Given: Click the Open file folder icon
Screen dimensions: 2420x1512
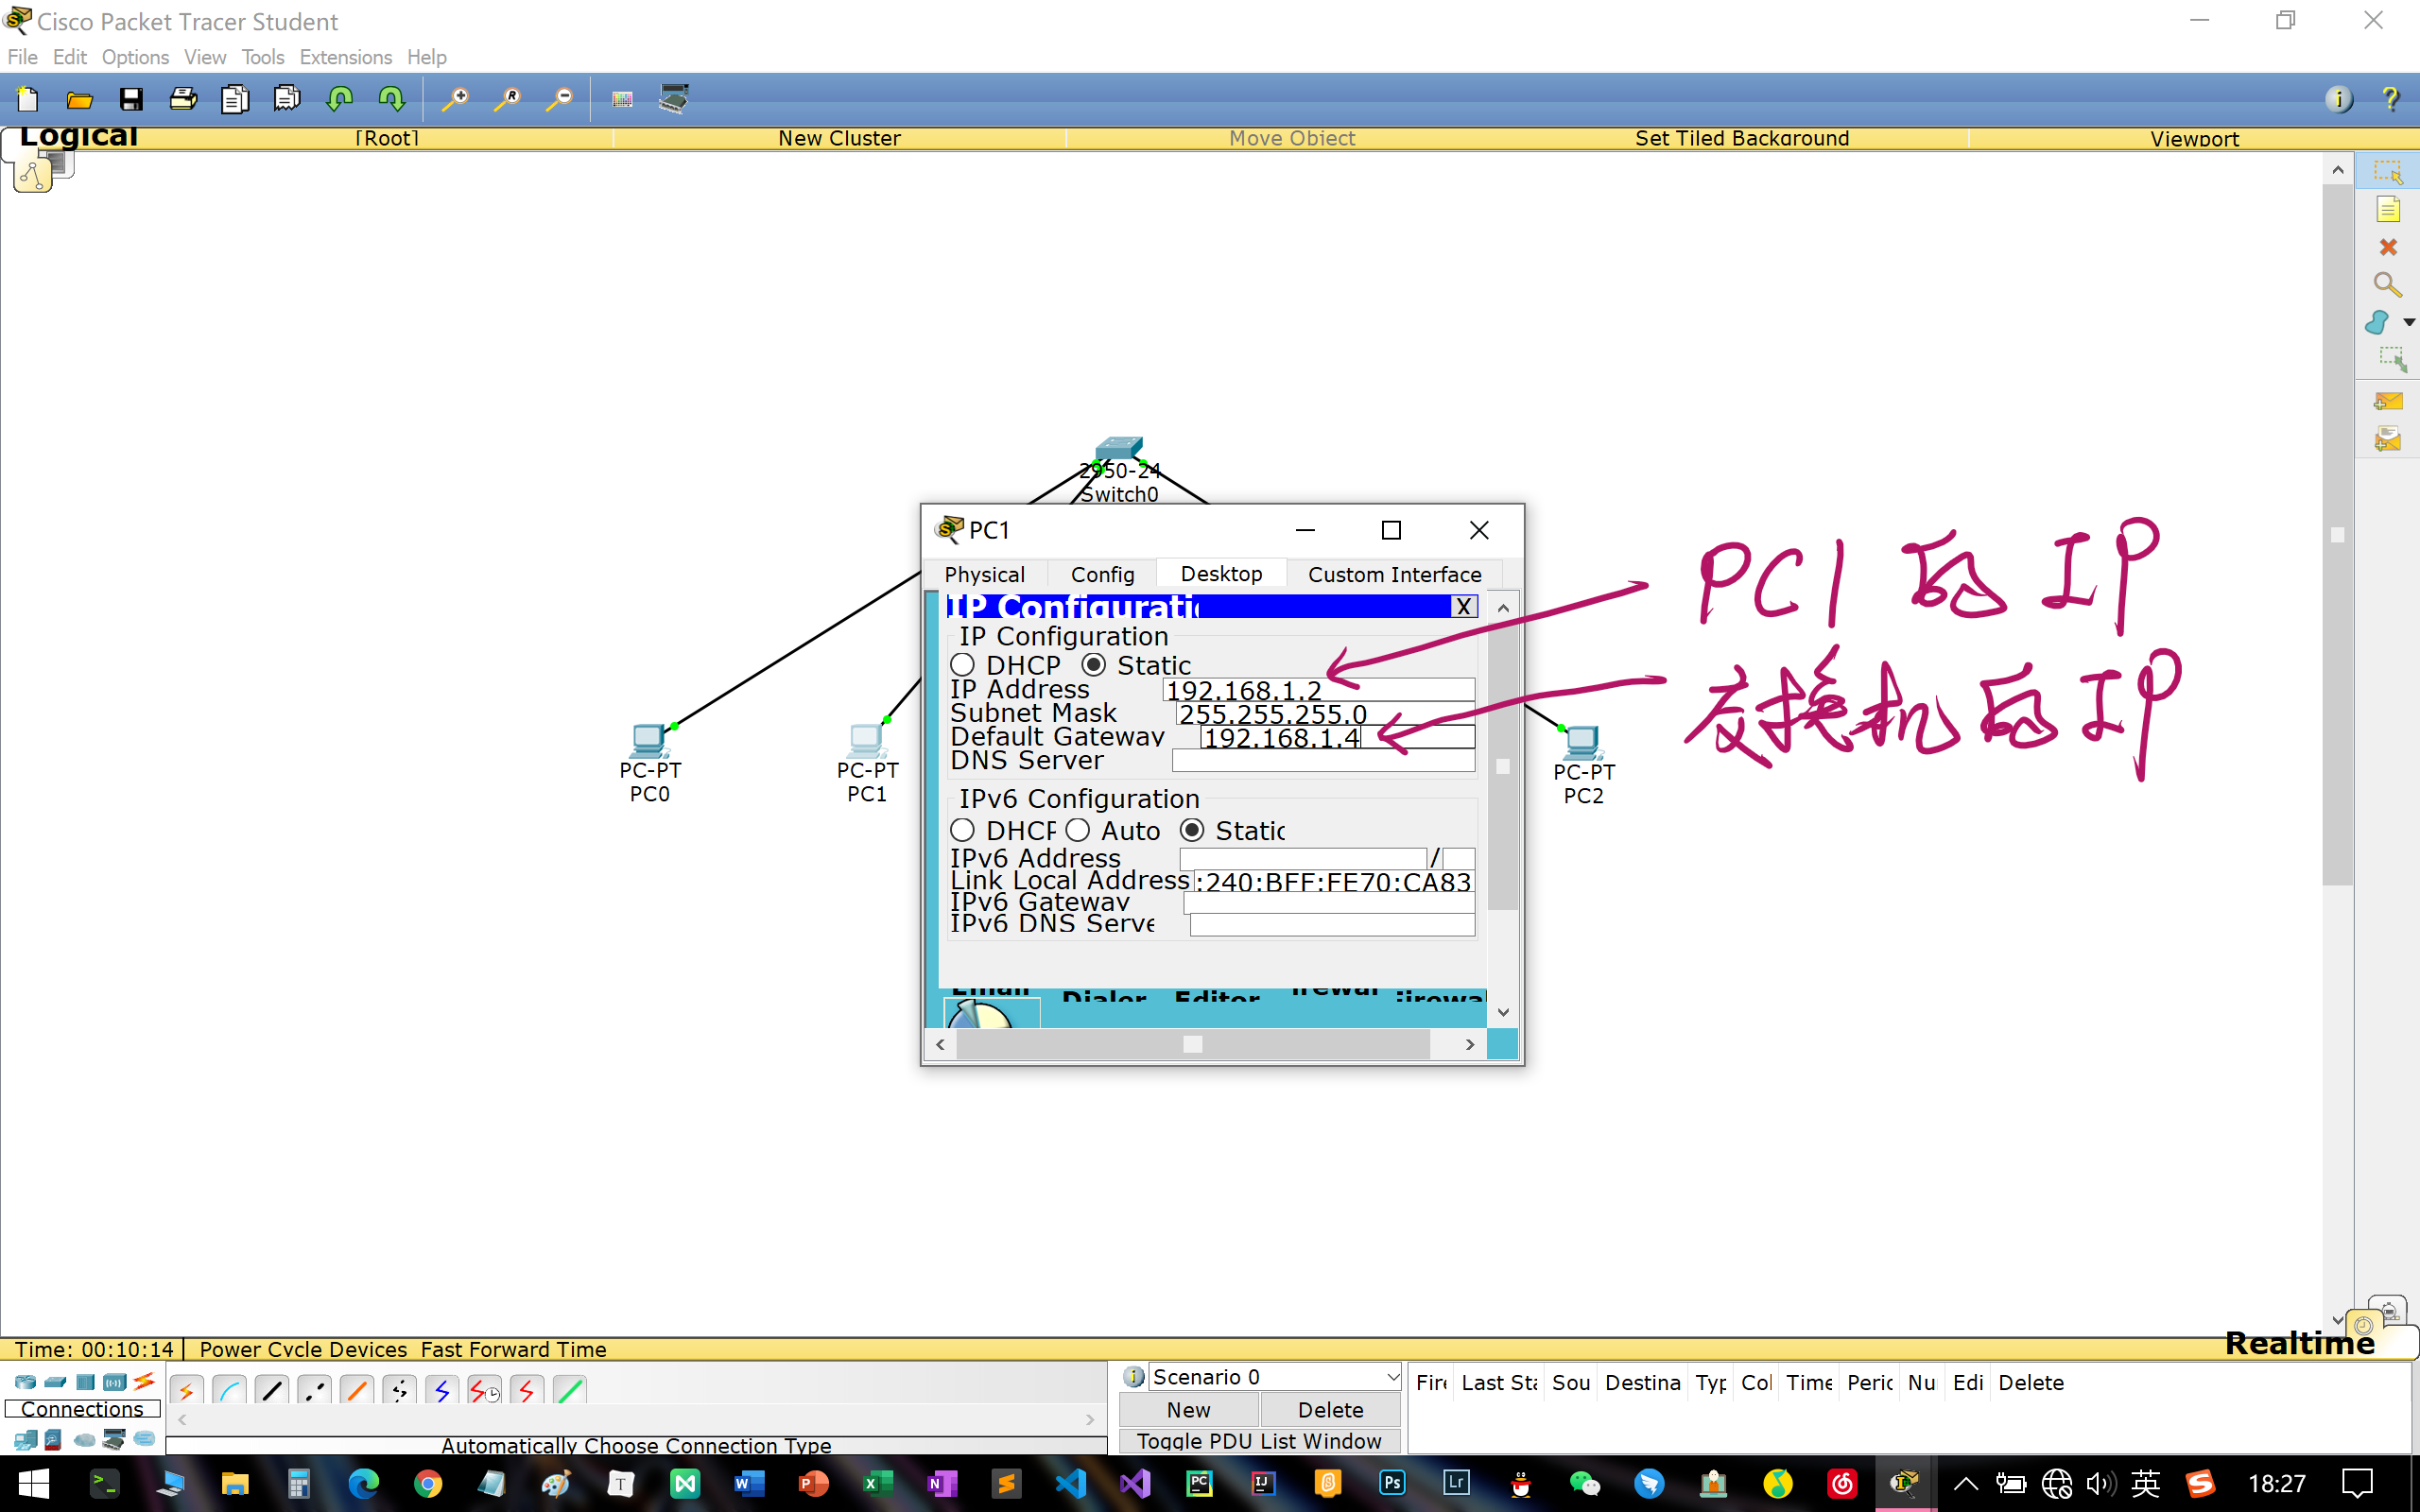Looking at the screenshot, I should [x=80, y=99].
